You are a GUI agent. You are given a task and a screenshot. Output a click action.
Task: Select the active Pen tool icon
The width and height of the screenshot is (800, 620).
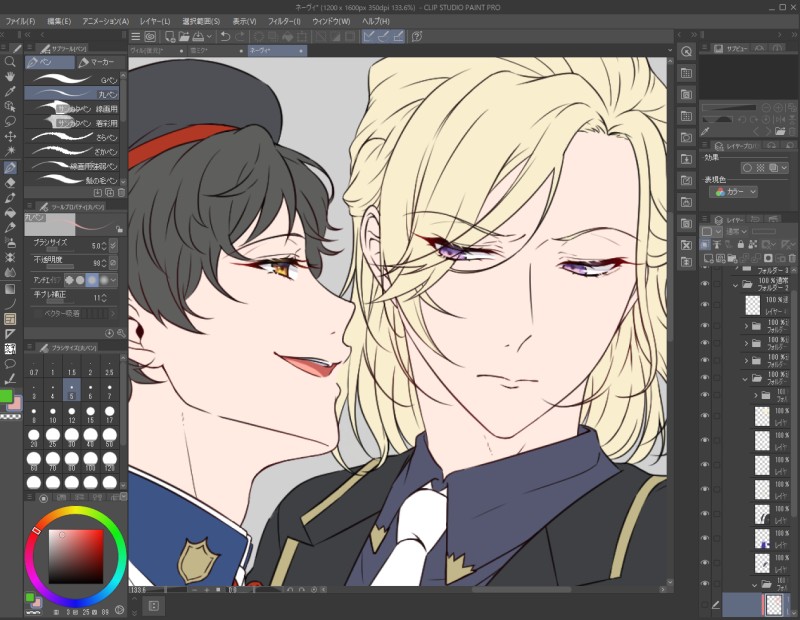point(10,167)
